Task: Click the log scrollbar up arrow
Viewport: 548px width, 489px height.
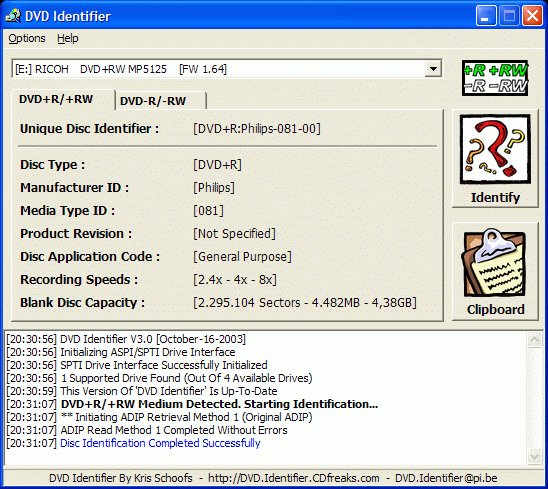Action: click(534, 339)
